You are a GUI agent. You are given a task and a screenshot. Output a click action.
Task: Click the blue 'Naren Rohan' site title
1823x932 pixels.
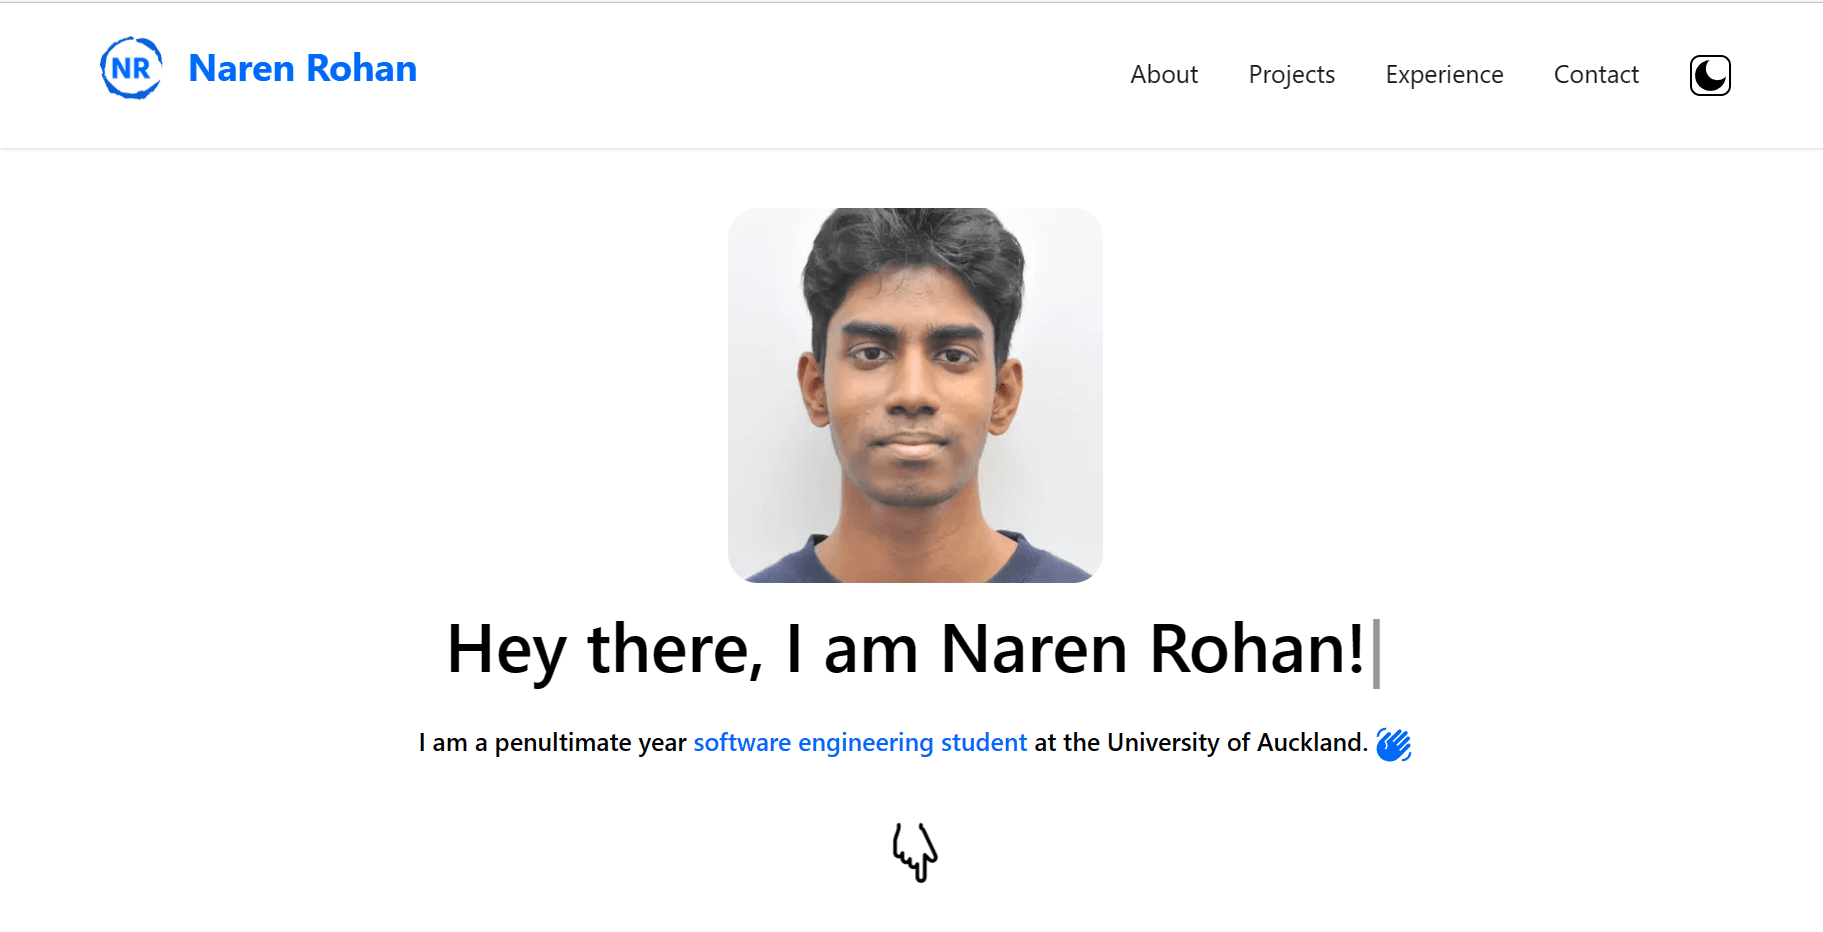[x=302, y=68]
